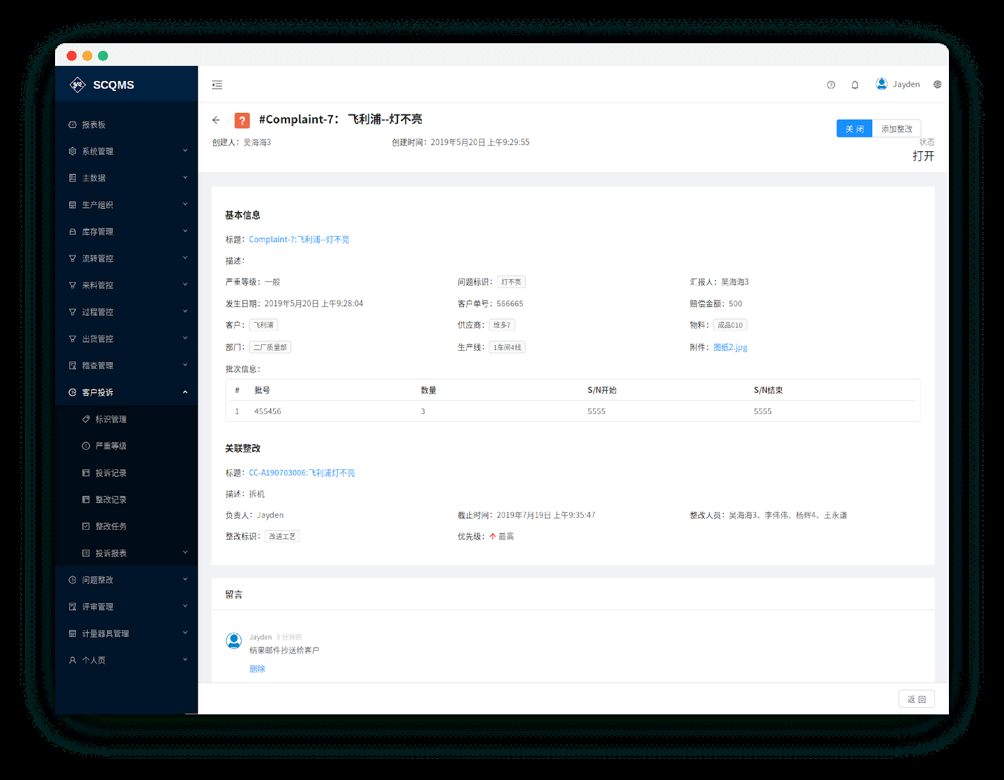Click the macOS green maximize window button
The height and width of the screenshot is (780, 1004).
(x=103, y=56)
